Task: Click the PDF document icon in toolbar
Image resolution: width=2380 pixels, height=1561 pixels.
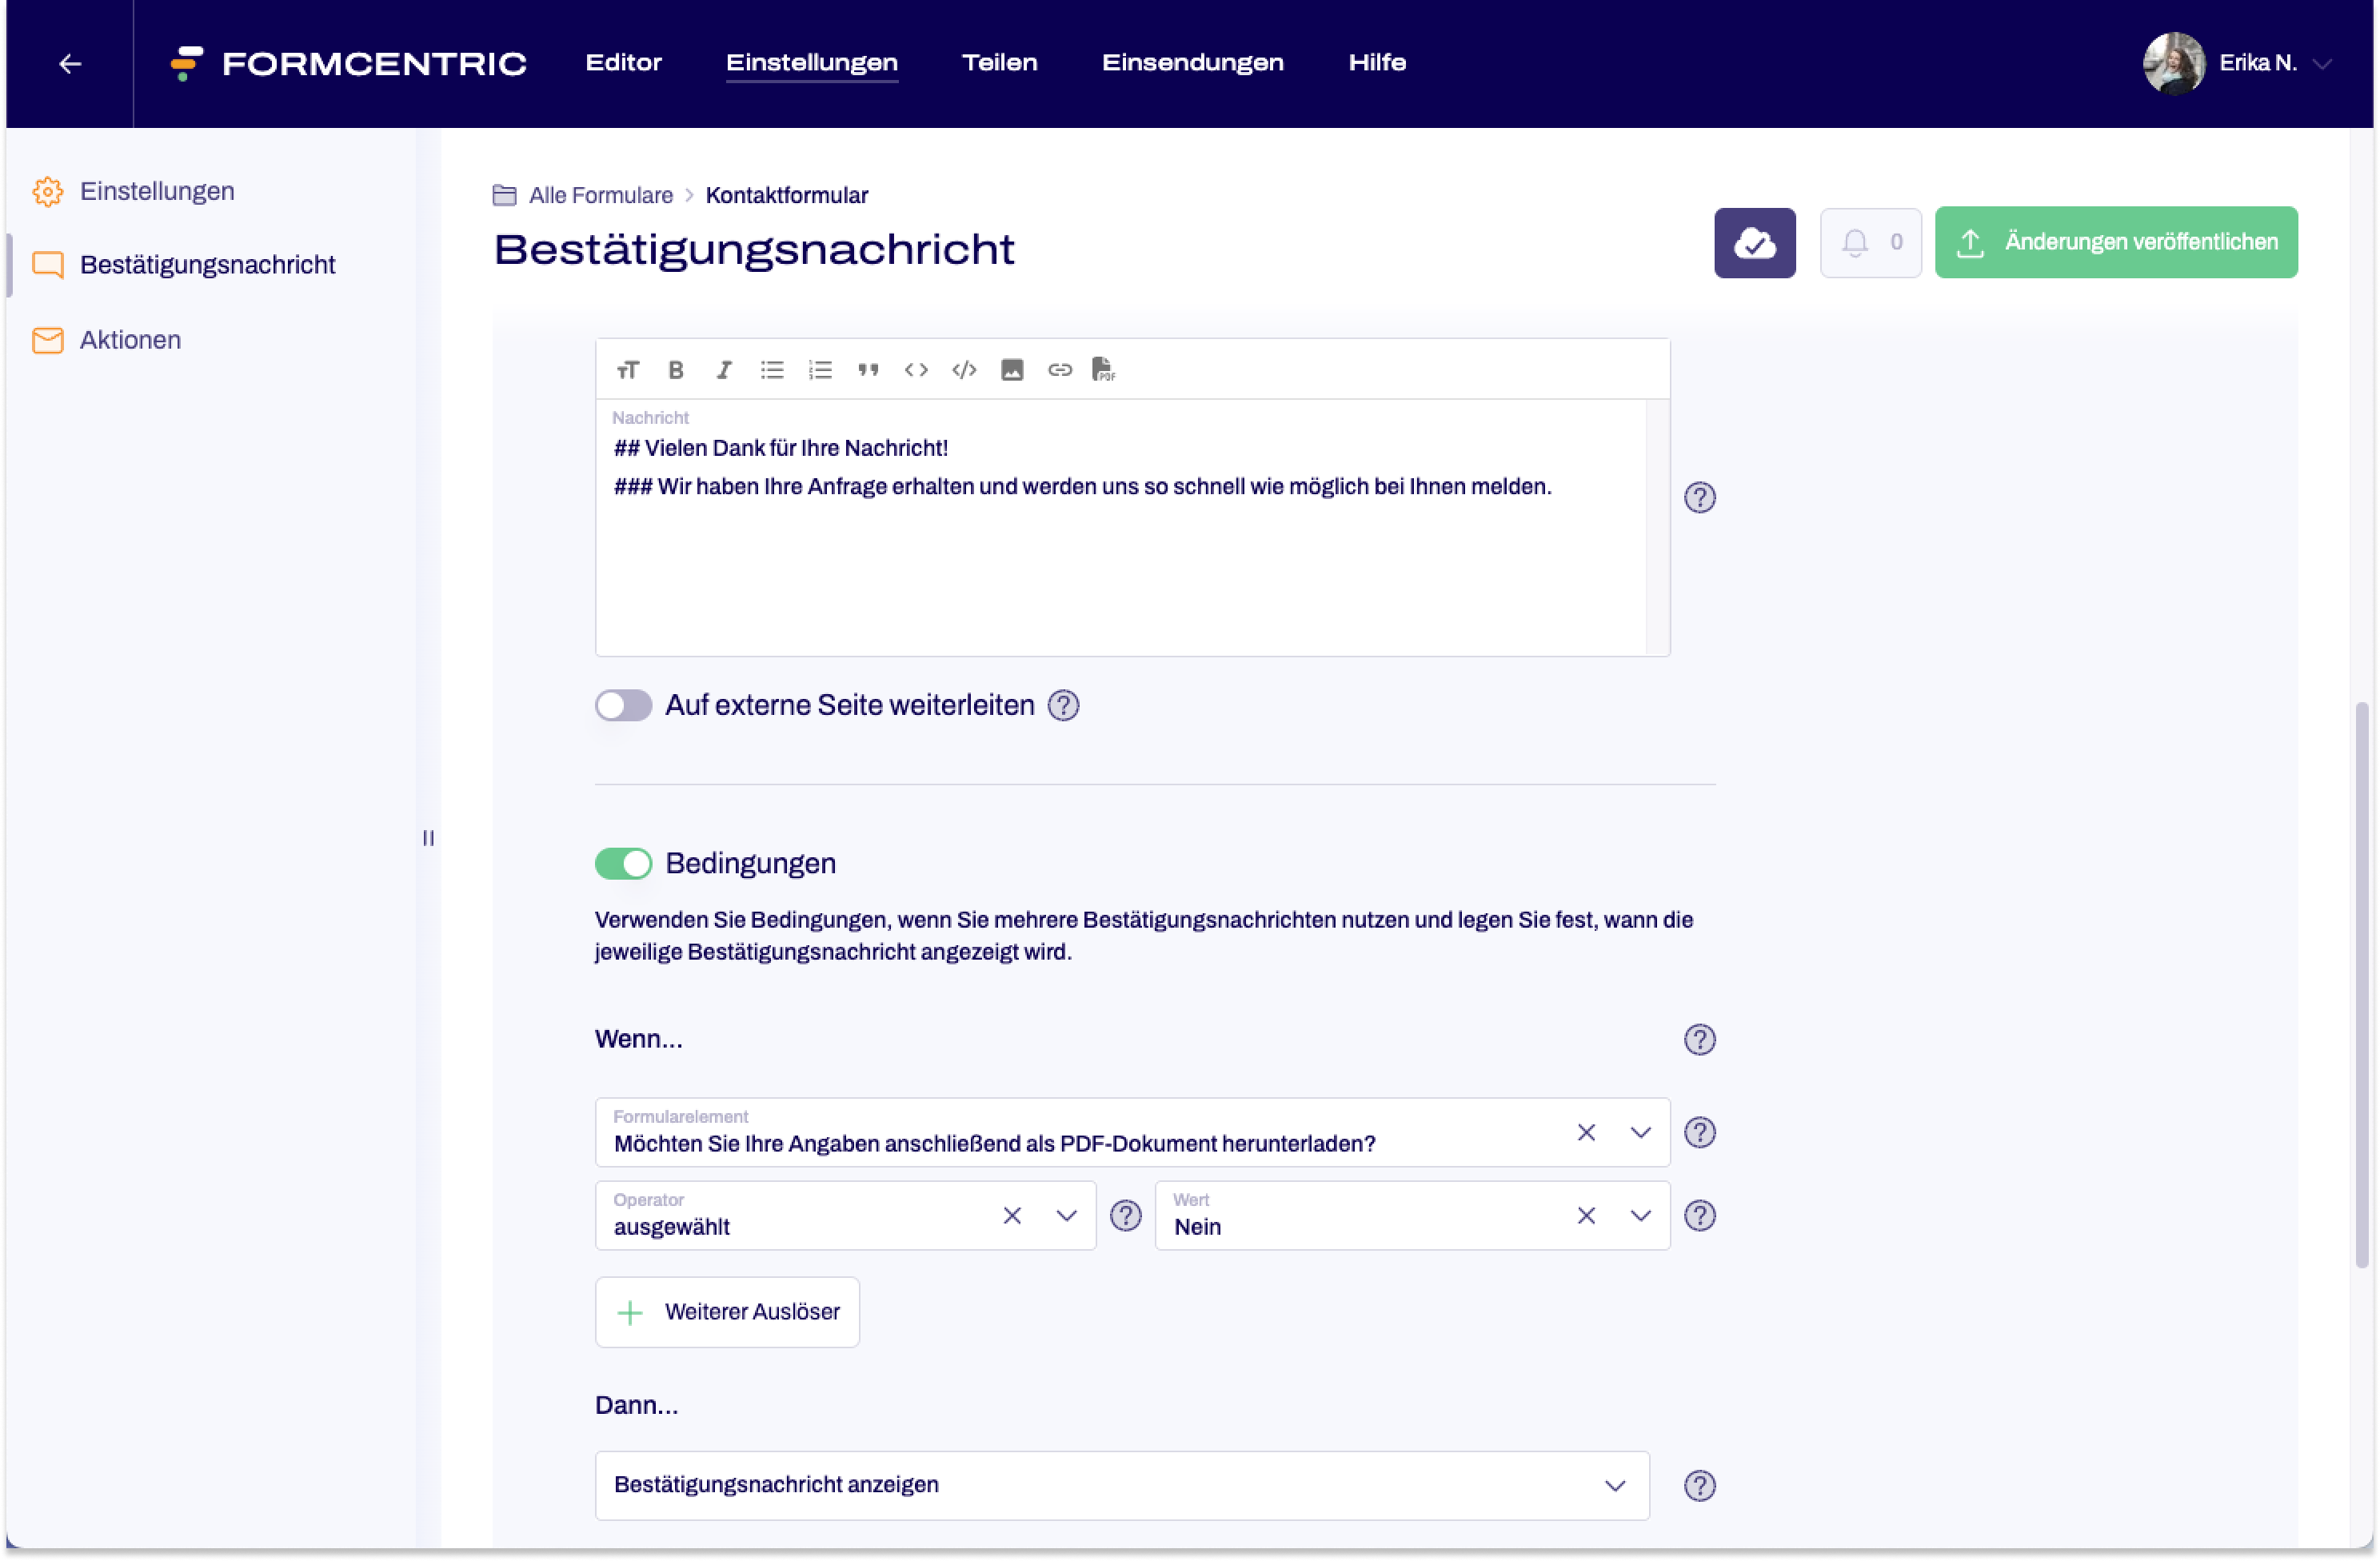Action: (1104, 370)
